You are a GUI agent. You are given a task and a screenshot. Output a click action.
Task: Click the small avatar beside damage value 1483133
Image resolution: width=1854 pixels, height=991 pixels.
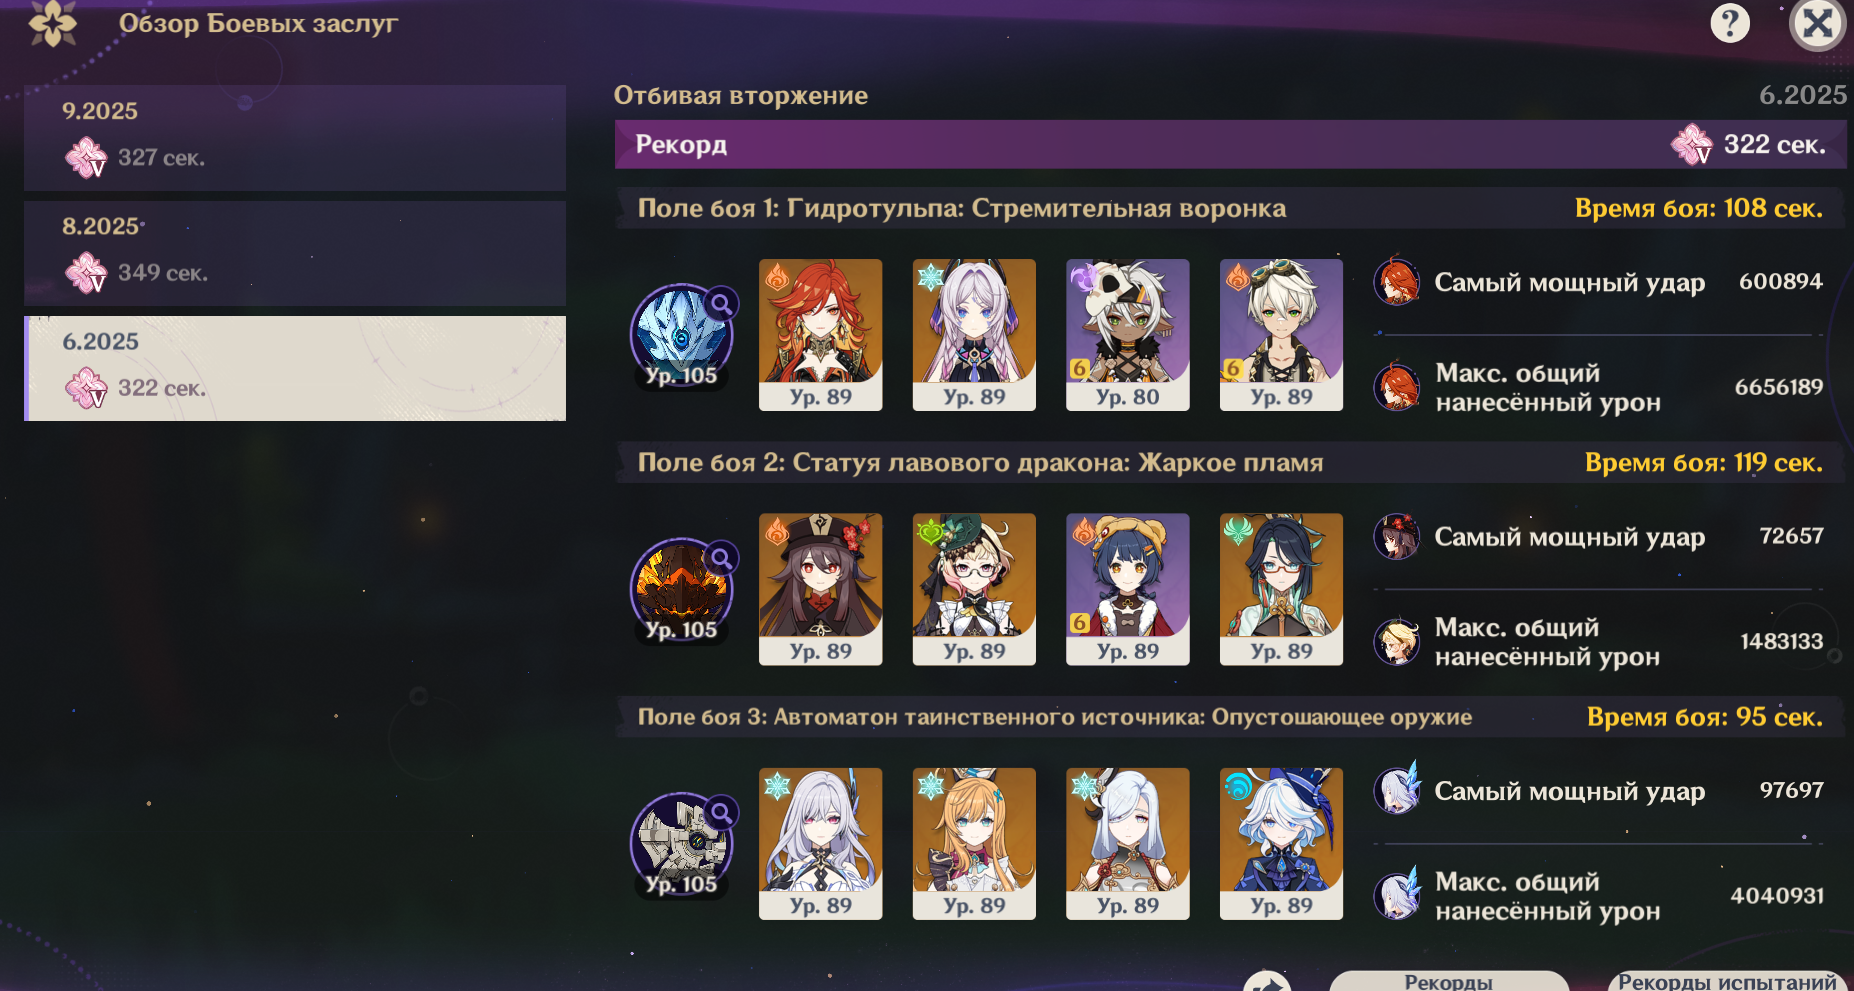coord(1396,641)
